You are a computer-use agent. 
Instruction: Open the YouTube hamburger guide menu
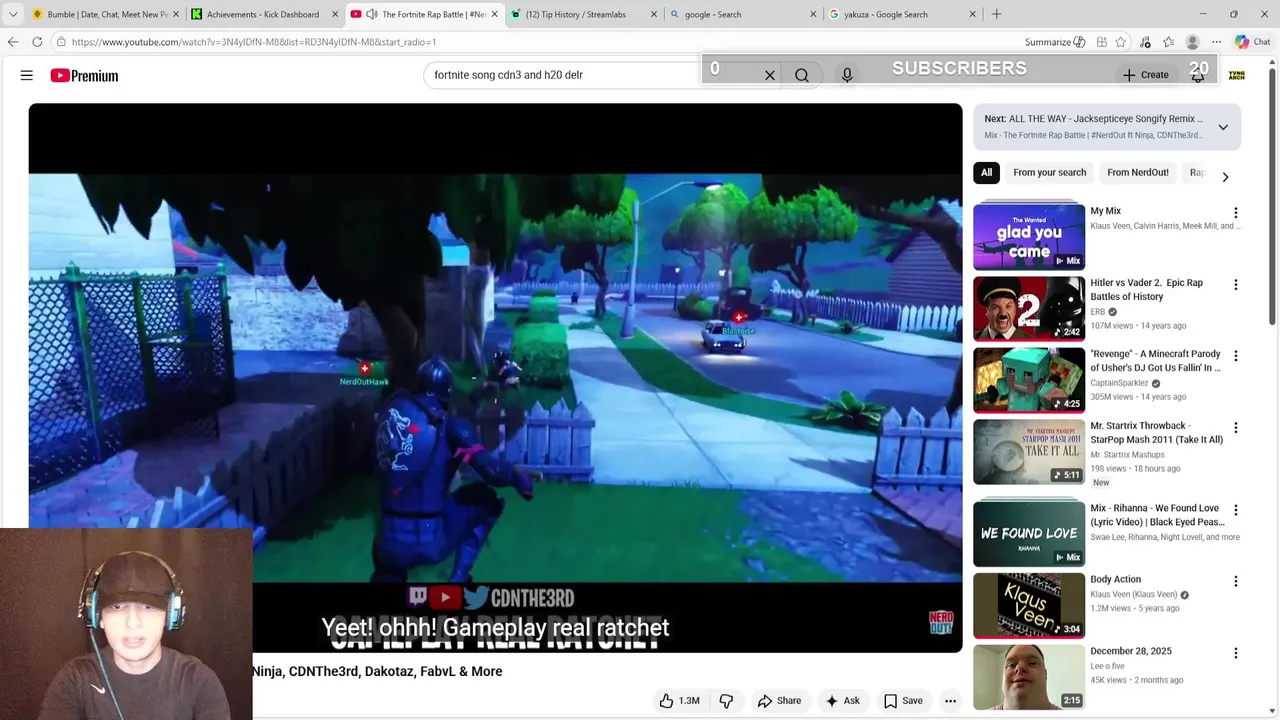click(27, 75)
